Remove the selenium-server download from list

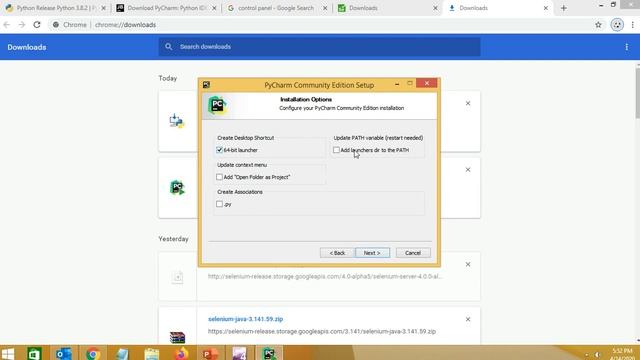[x=468, y=264]
